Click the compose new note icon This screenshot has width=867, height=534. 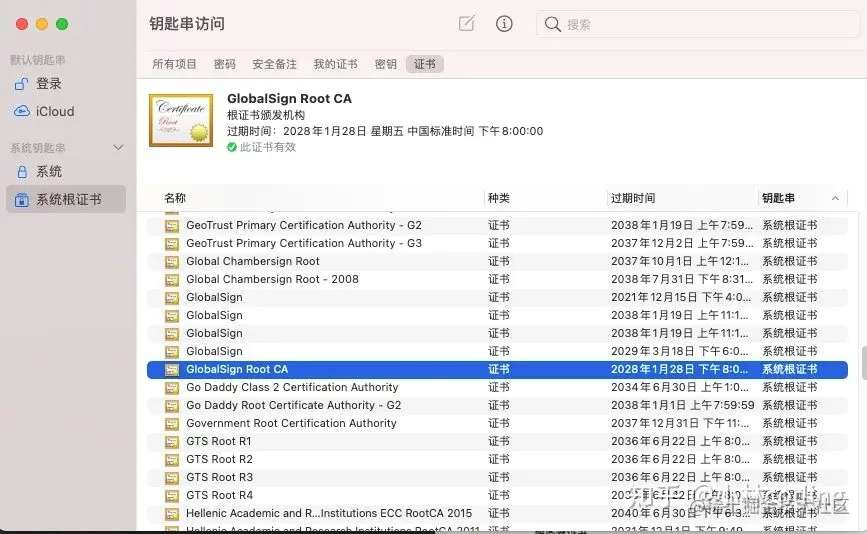point(467,24)
